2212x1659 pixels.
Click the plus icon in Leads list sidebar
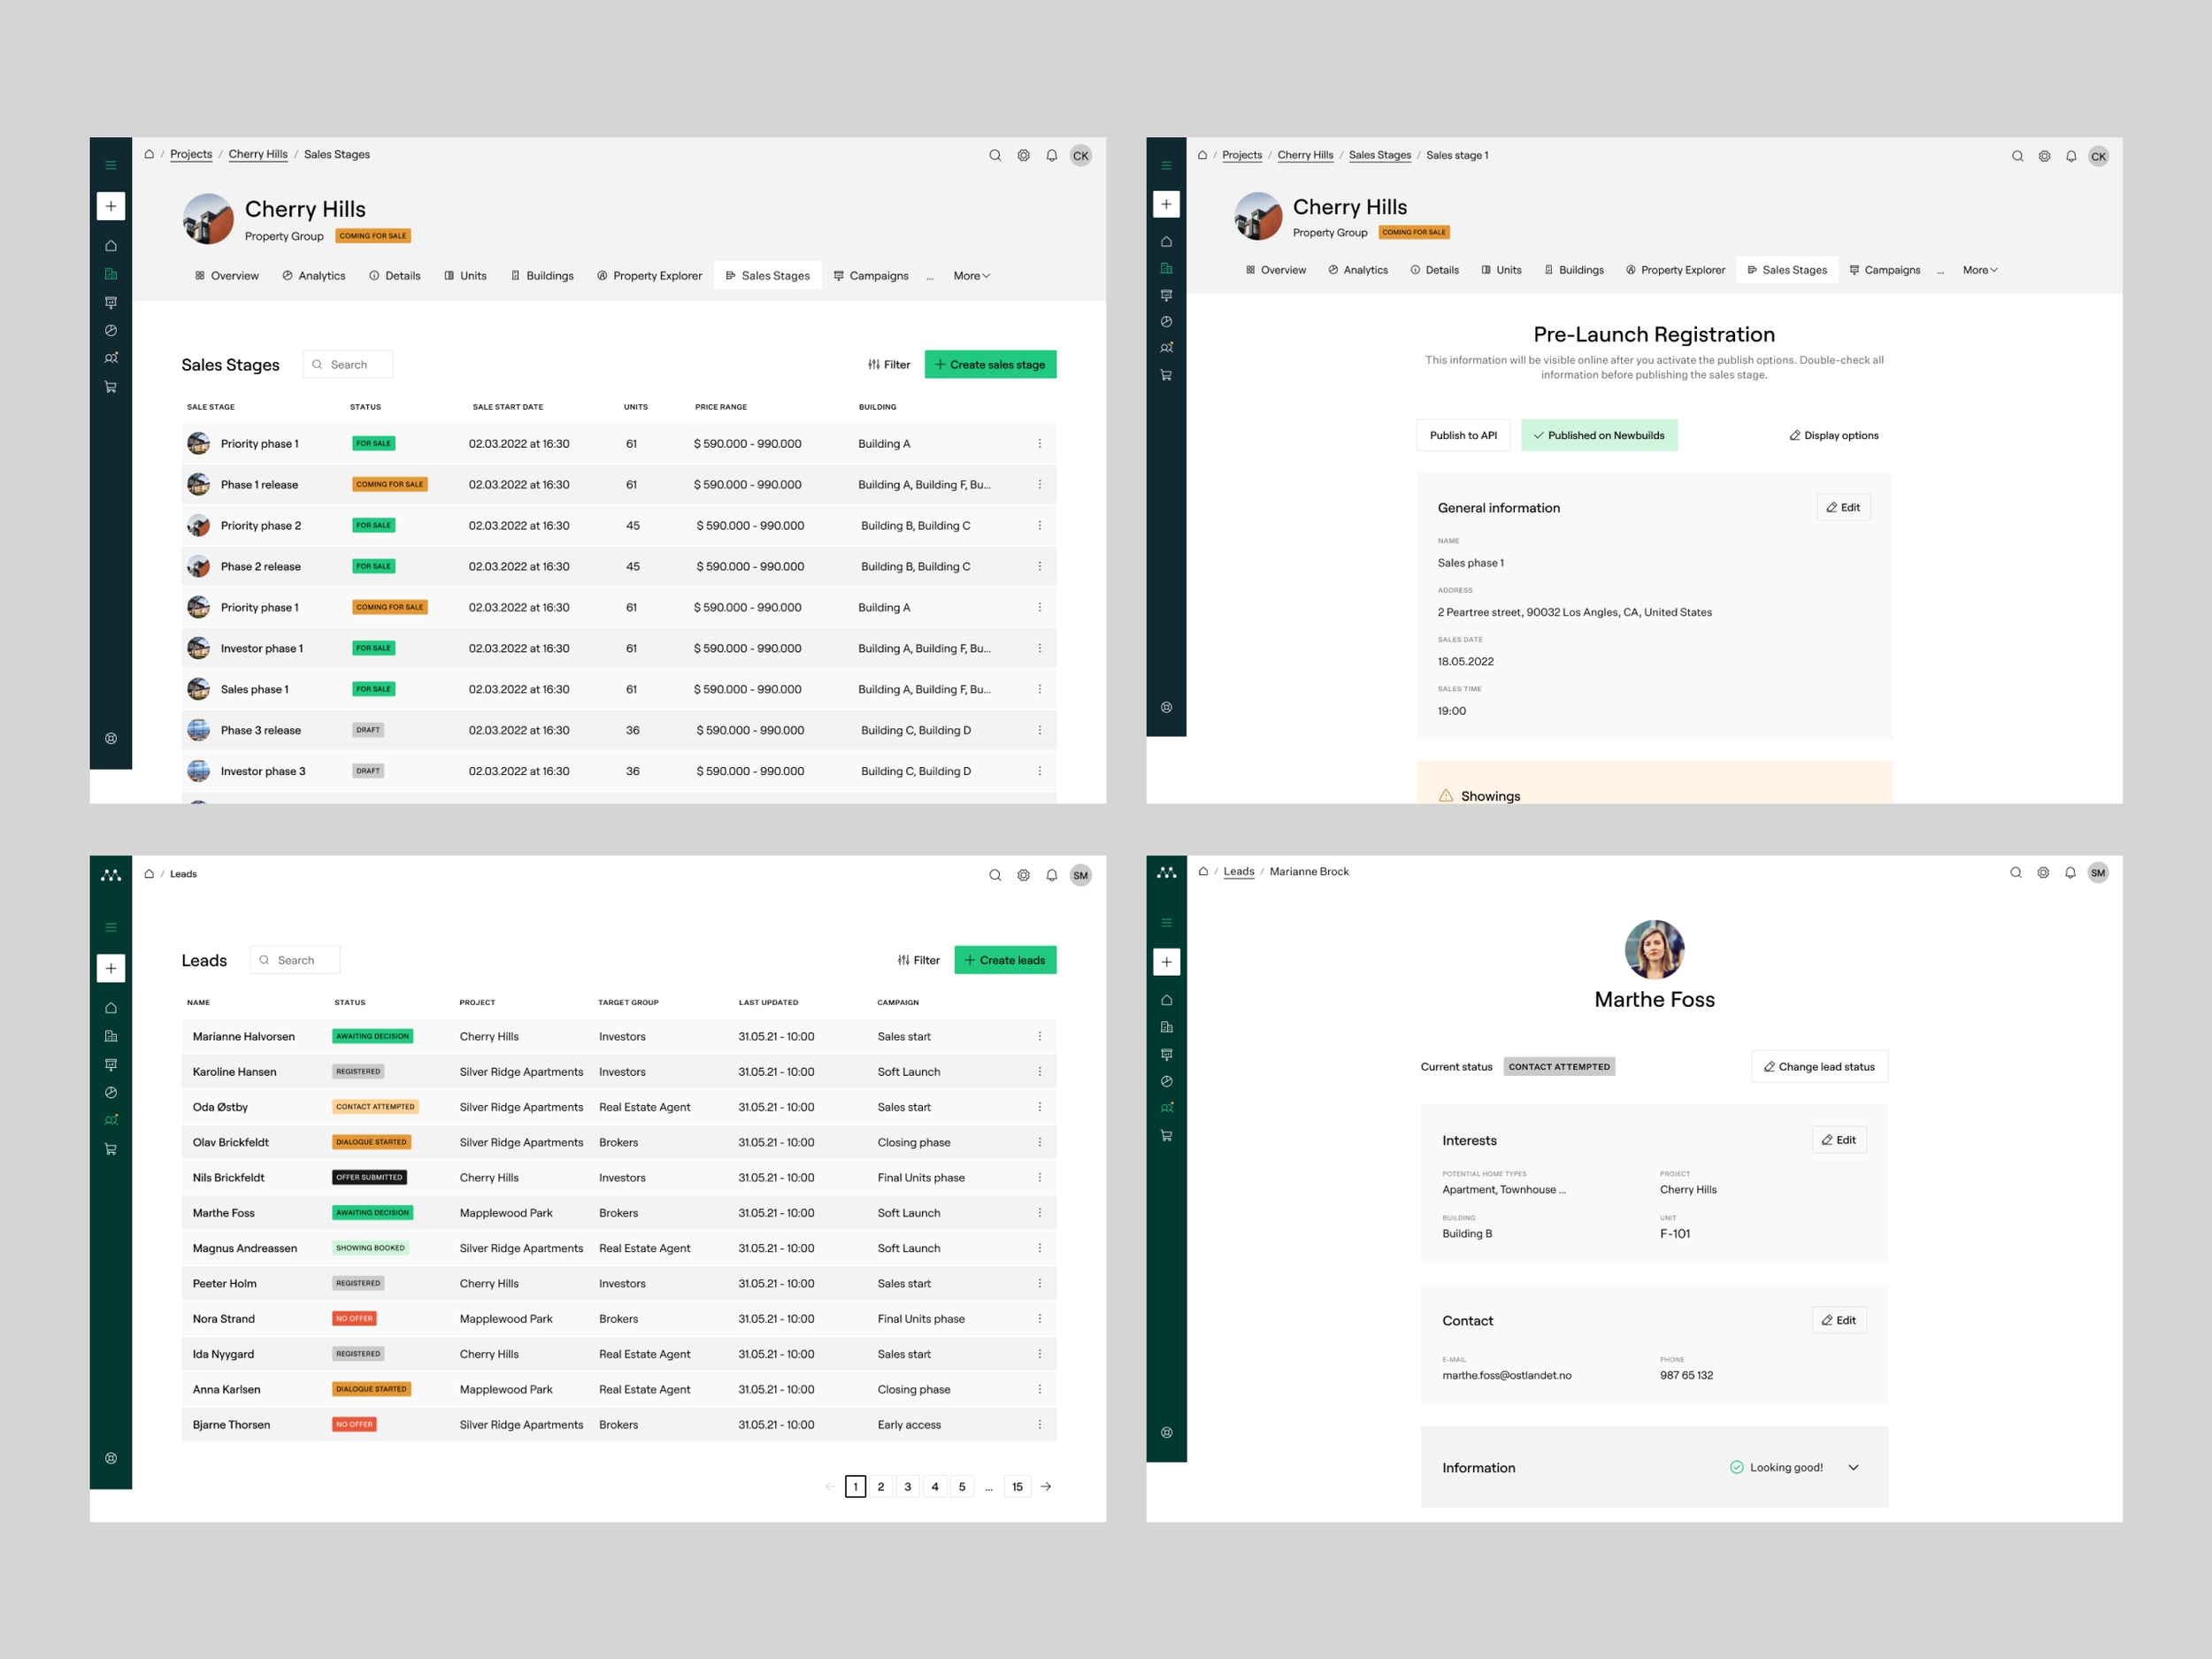pyautogui.click(x=111, y=968)
